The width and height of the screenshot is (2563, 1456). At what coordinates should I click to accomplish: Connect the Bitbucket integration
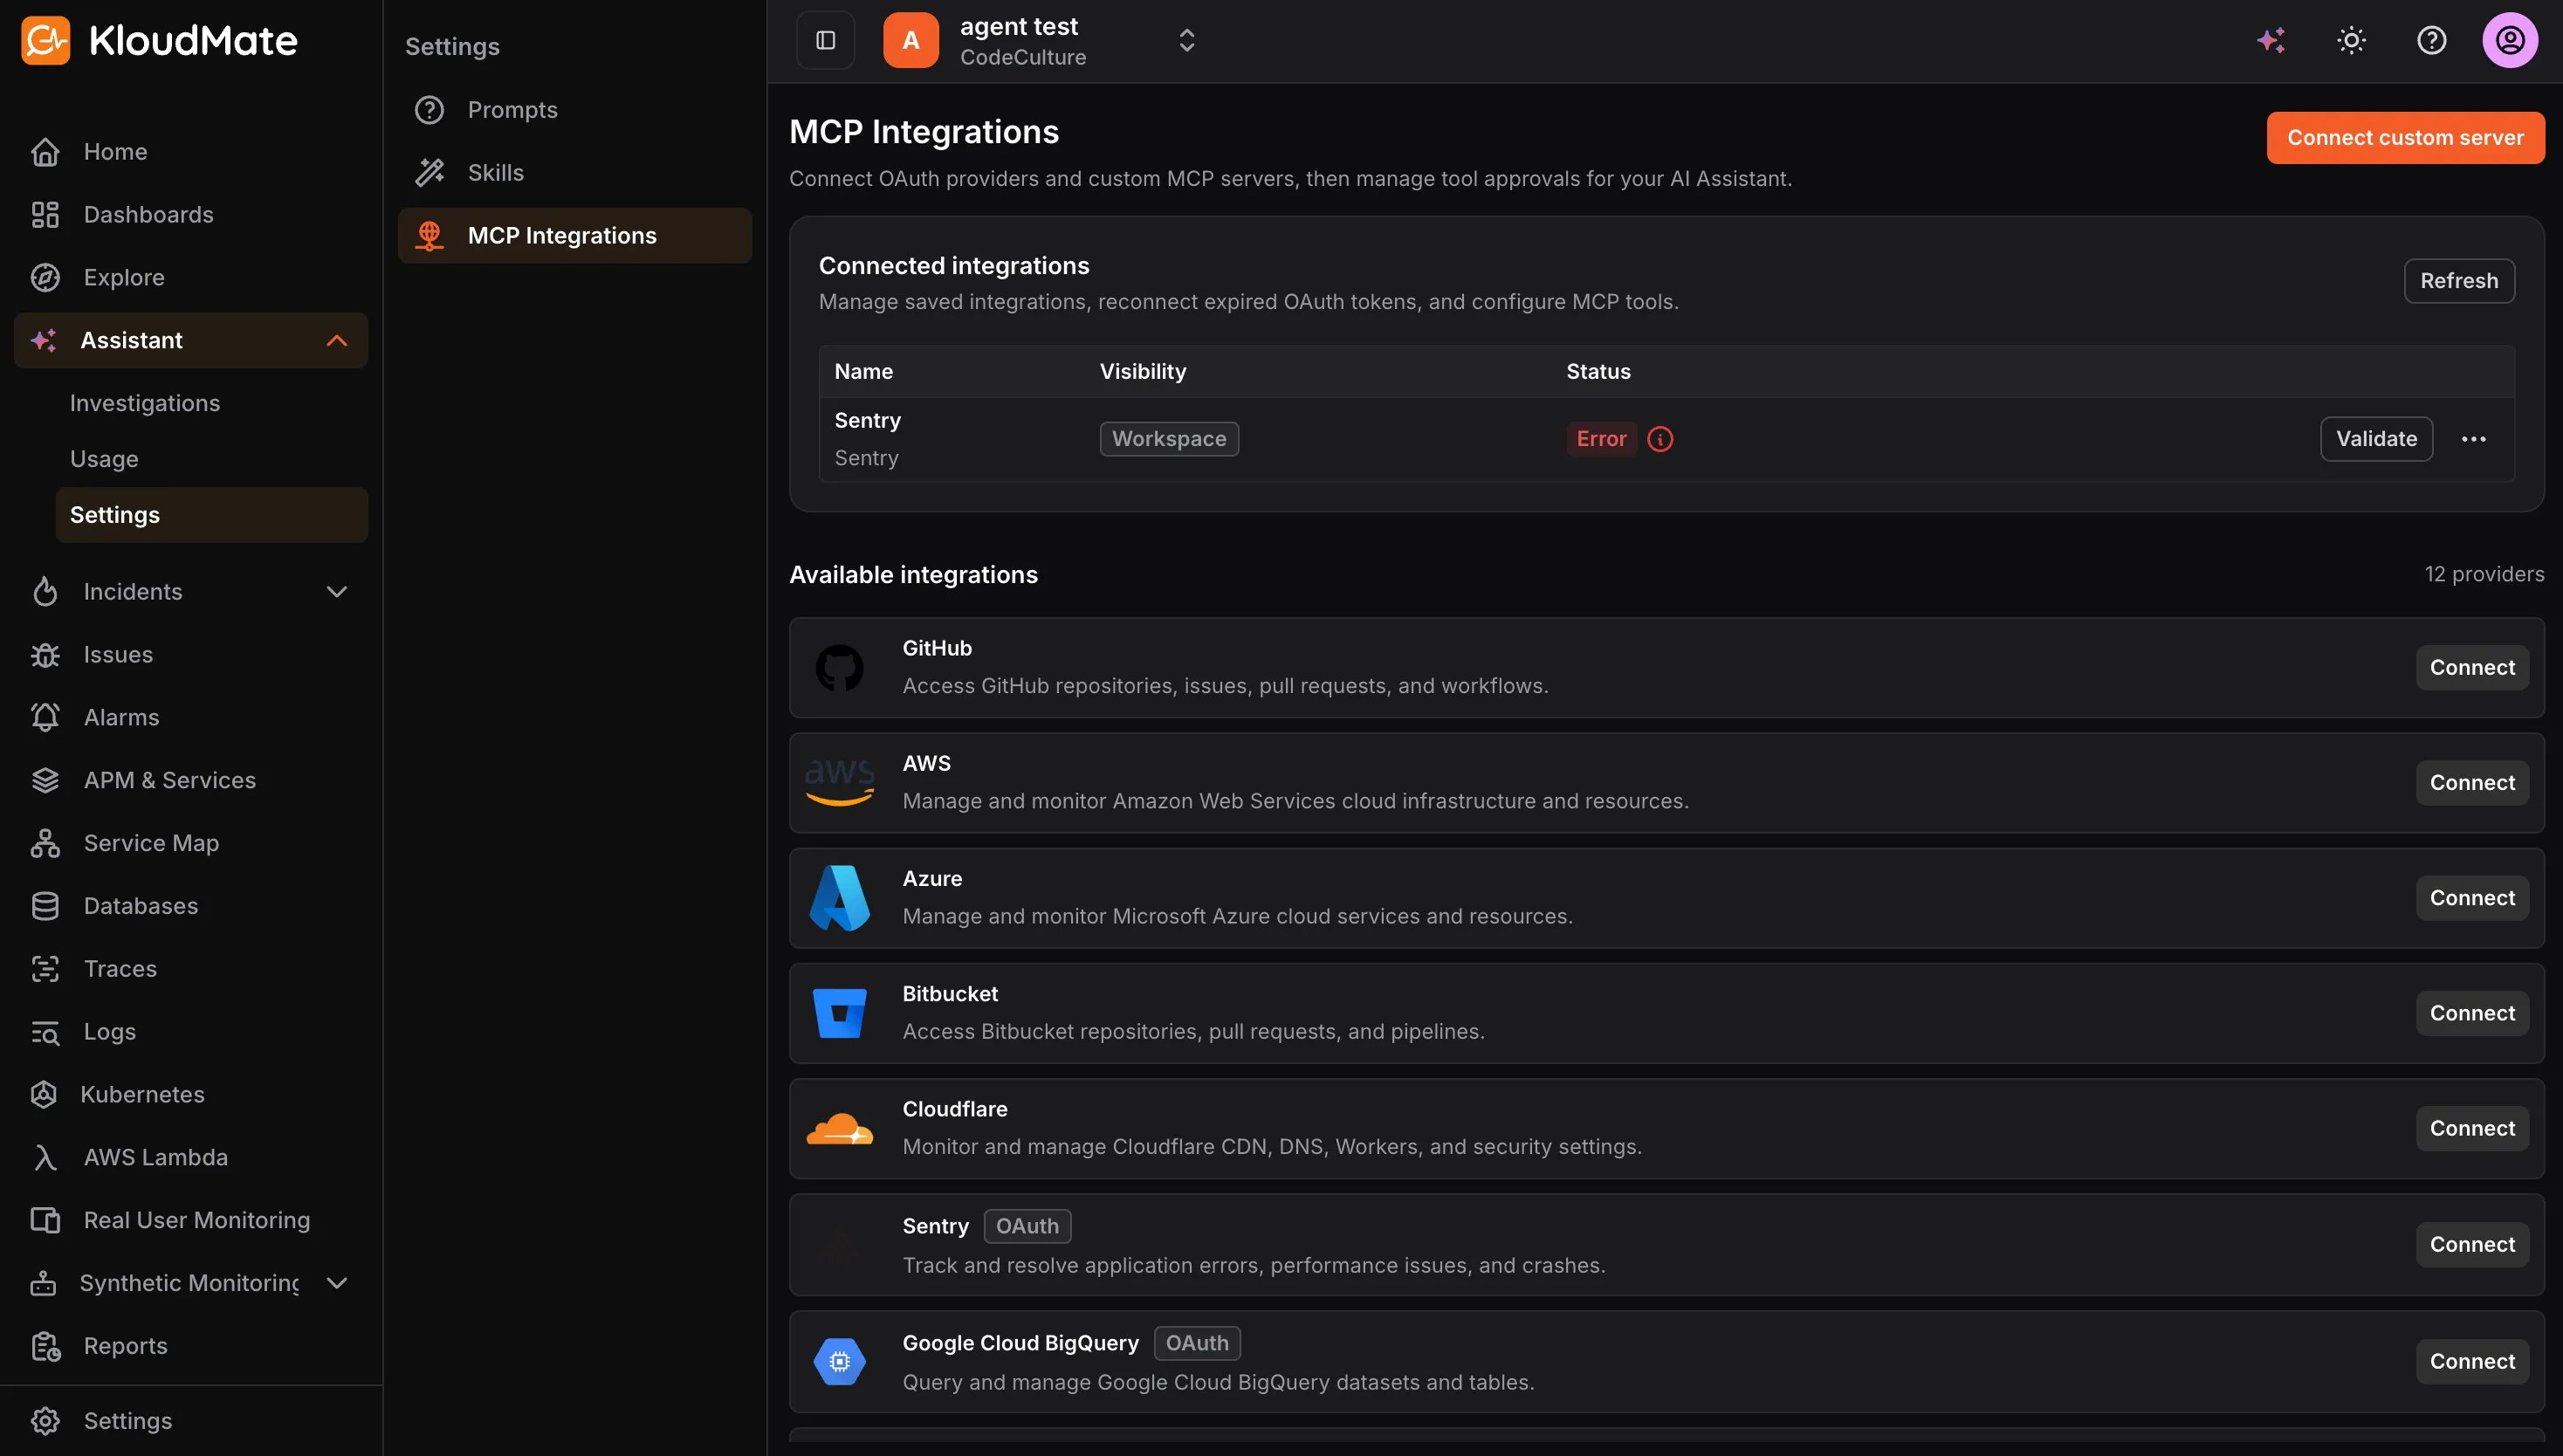coord(2472,1013)
